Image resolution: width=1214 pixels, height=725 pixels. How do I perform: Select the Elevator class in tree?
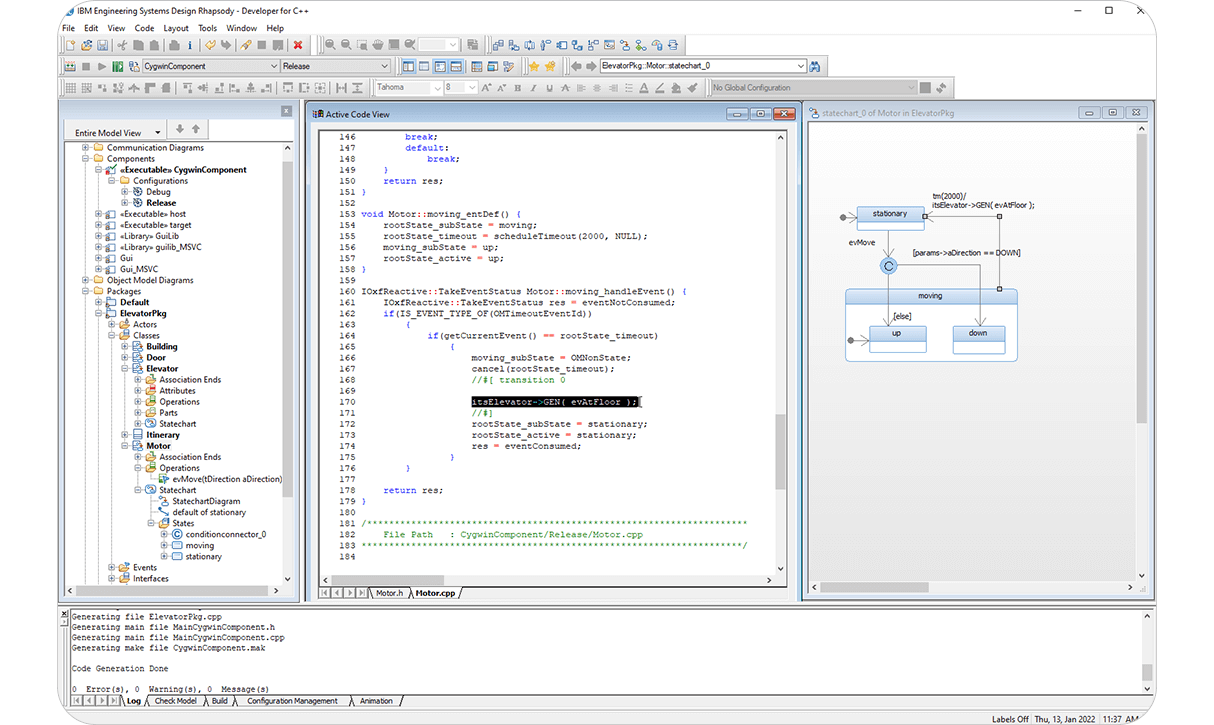click(x=162, y=369)
